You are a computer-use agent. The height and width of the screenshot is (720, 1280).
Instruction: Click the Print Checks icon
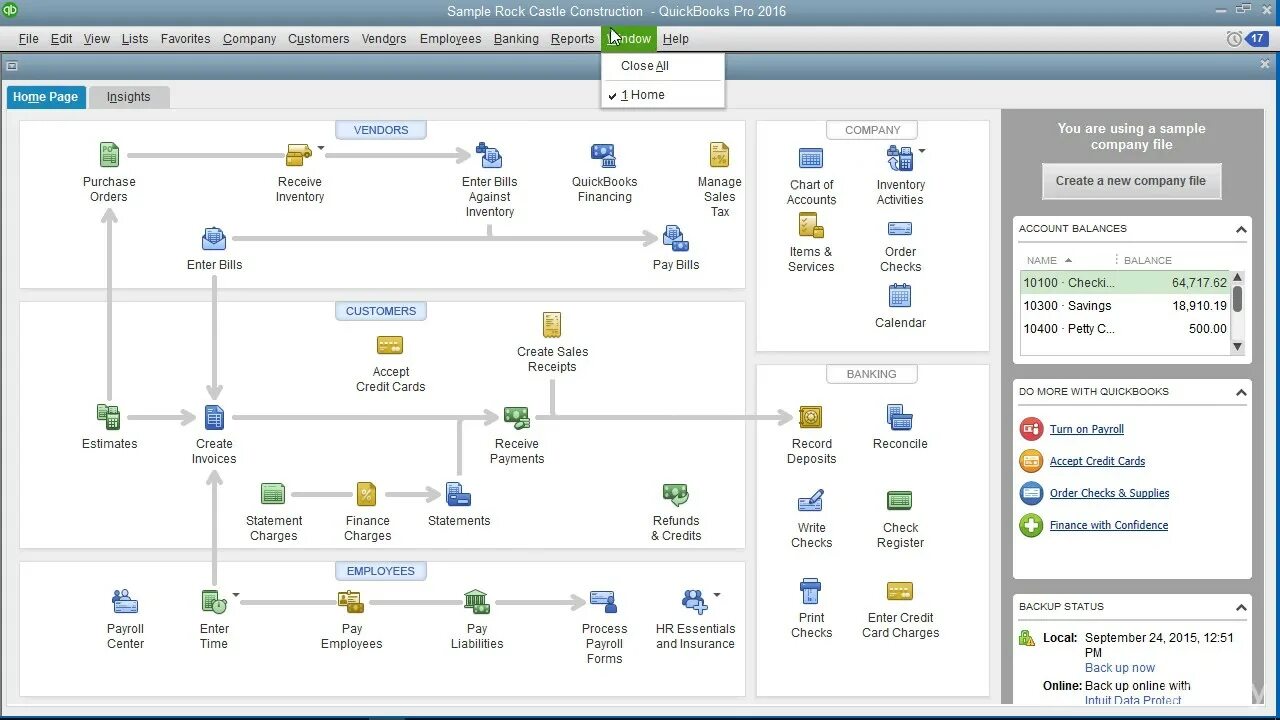pyautogui.click(x=811, y=591)
